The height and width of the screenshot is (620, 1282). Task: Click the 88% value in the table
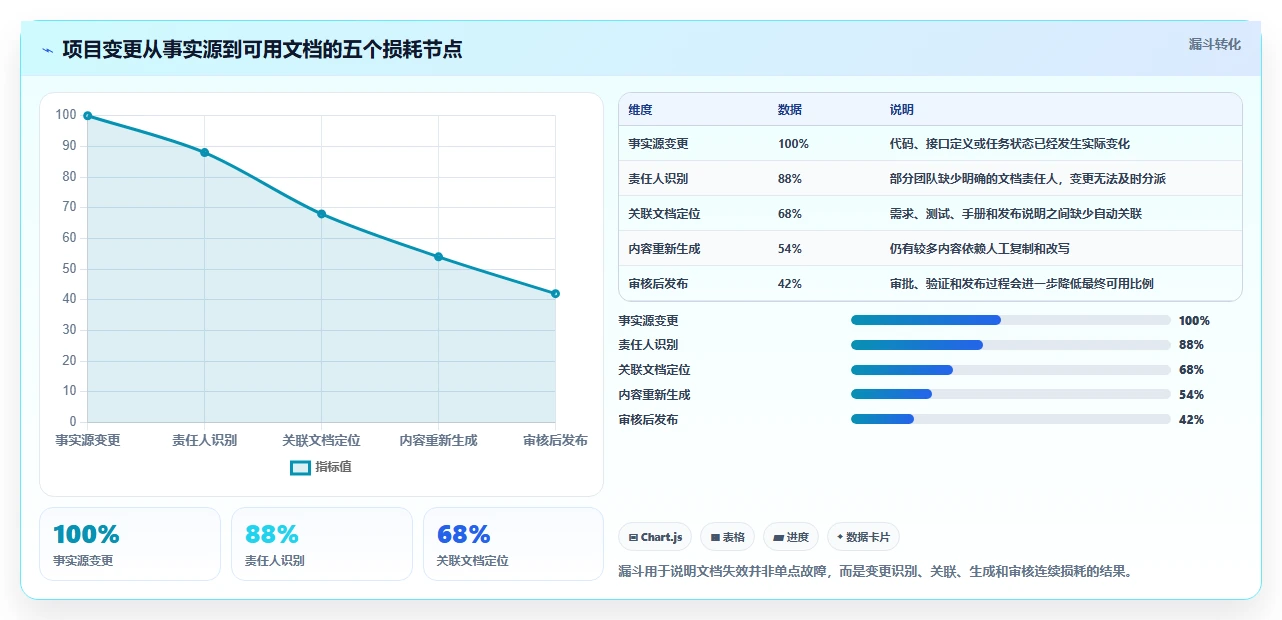790,179
